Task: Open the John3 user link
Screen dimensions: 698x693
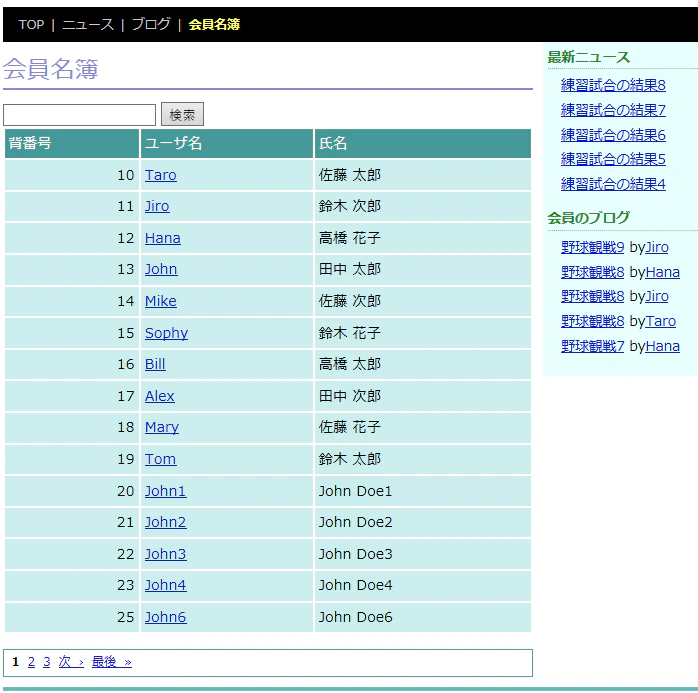Action: pos(166,554)
